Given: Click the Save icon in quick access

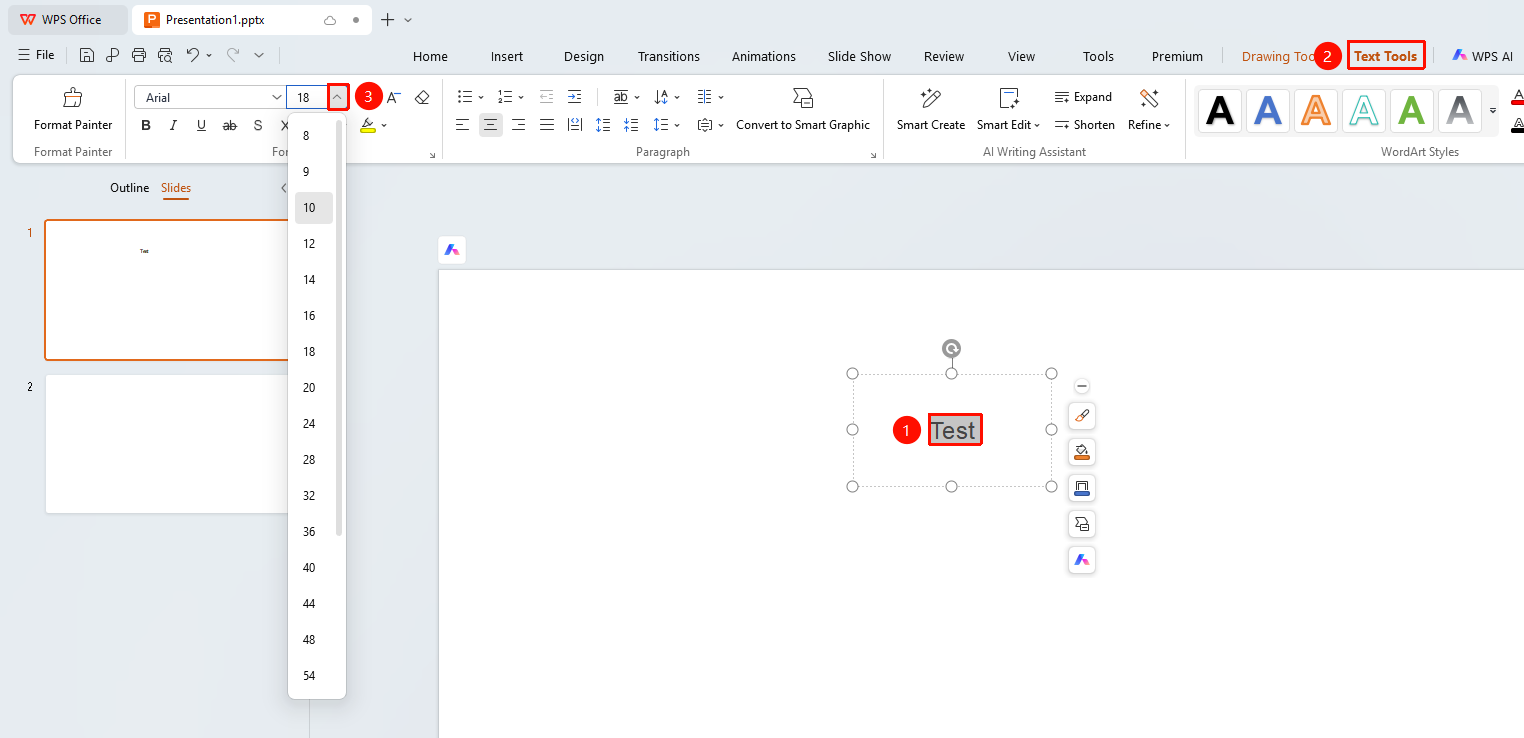Looking at the screenshot, I should (x=87, y=56).
